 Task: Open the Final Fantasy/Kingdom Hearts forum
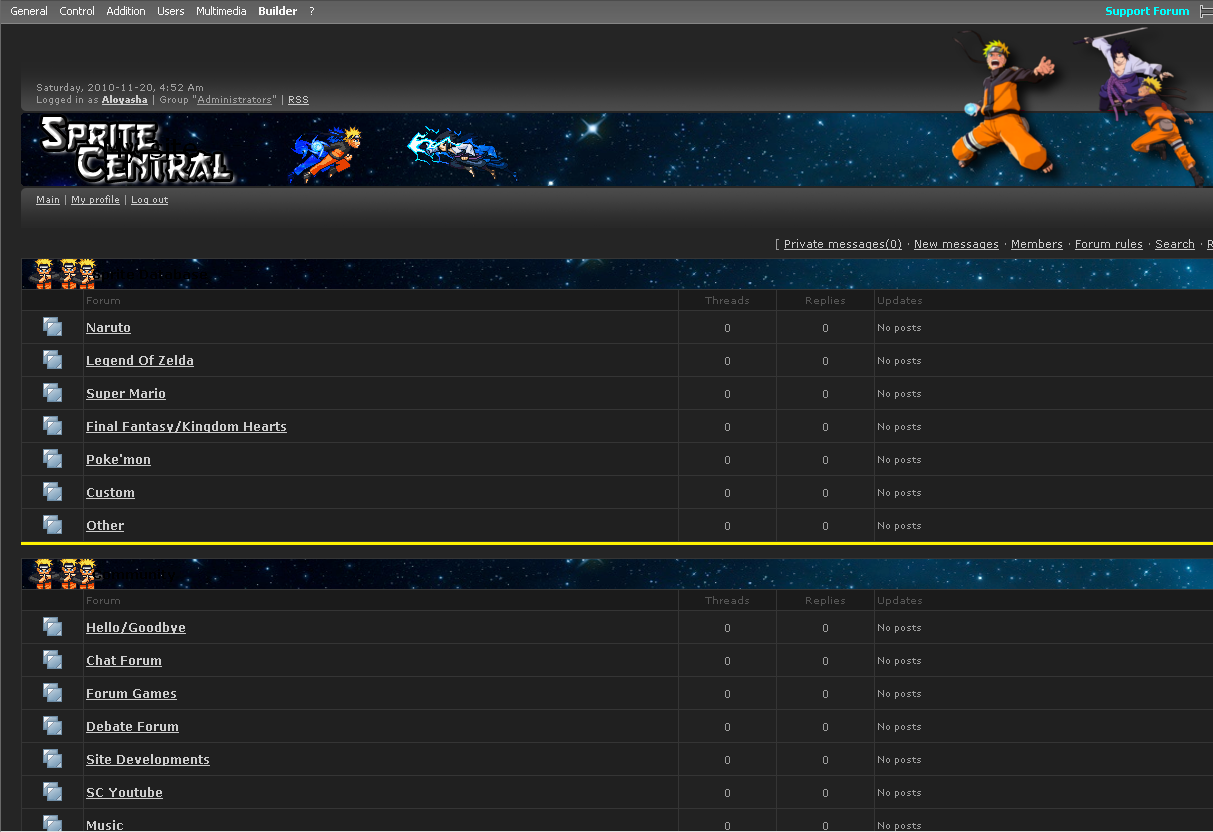pyautogui.click(x=186, y=427)
